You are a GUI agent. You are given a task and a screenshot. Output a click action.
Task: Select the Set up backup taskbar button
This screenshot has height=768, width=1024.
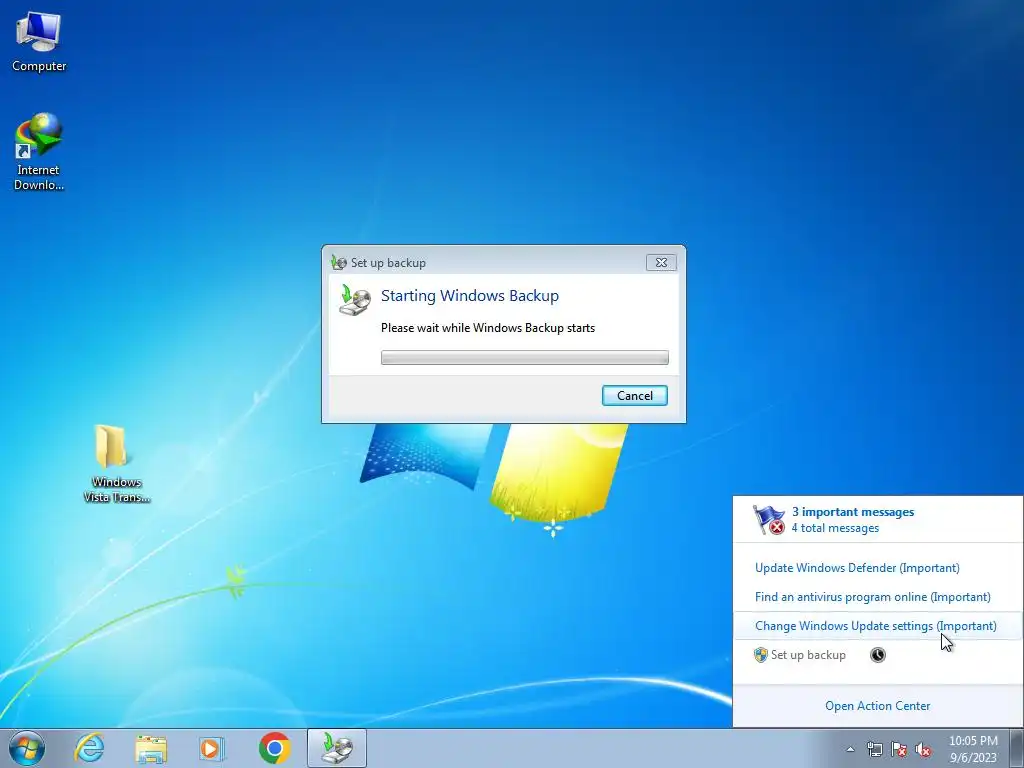click(336, 748)
